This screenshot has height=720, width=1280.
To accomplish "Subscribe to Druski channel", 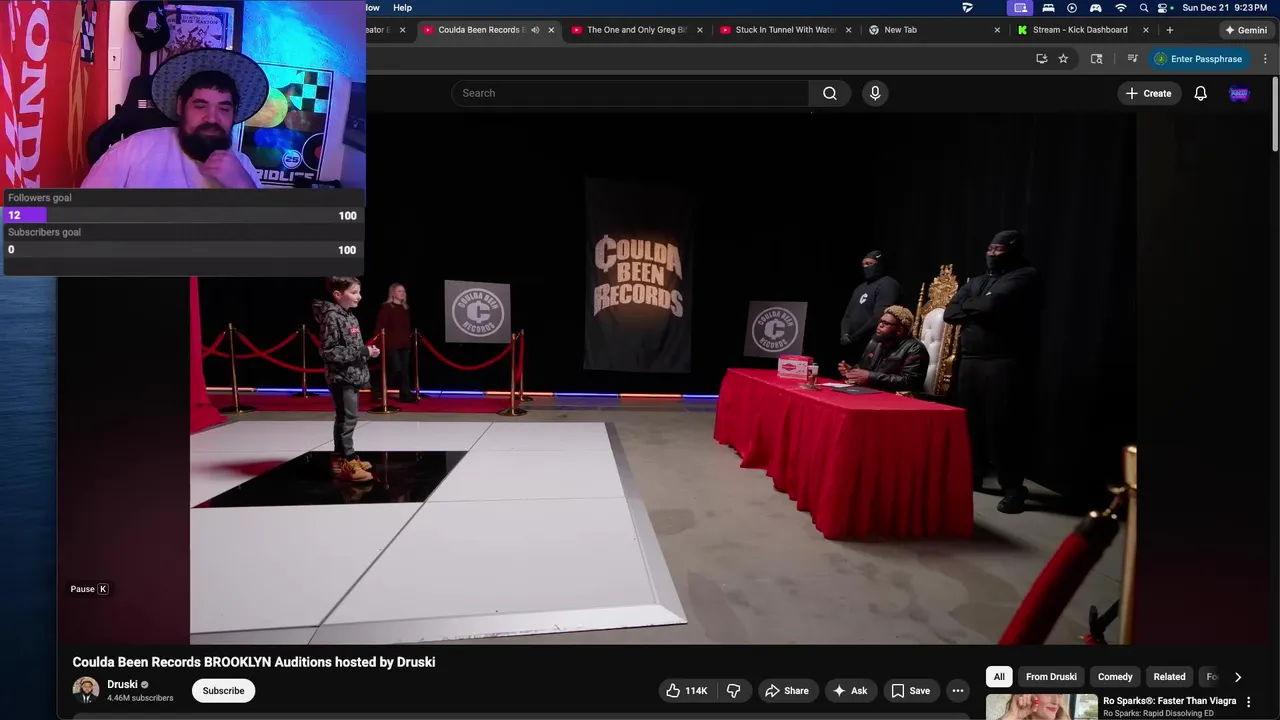I will (223, 691).
